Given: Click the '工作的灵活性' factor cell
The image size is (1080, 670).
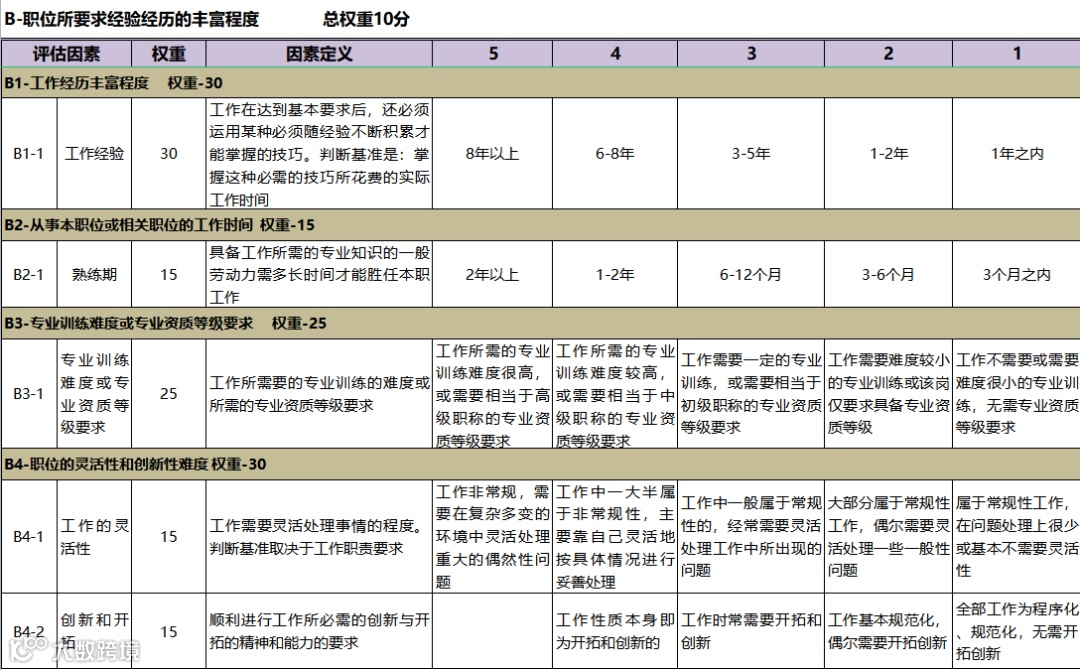Looking at the screenshot, I should pos(94,536).
